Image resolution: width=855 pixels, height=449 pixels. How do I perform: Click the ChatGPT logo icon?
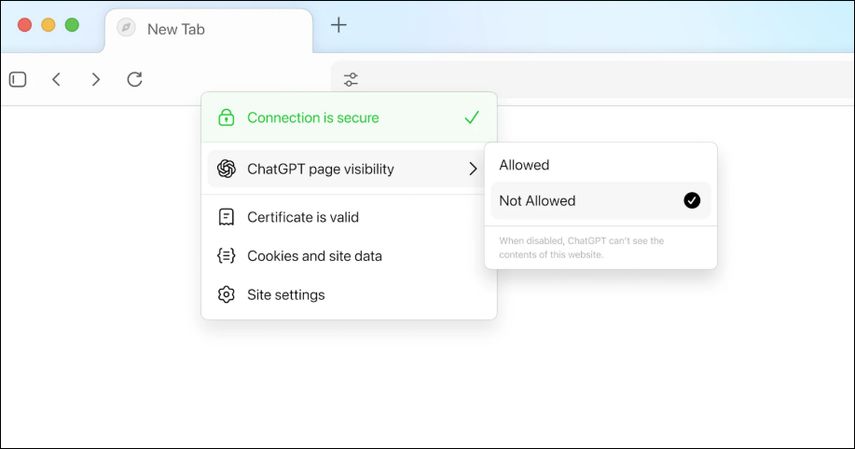tap(226, 169)
